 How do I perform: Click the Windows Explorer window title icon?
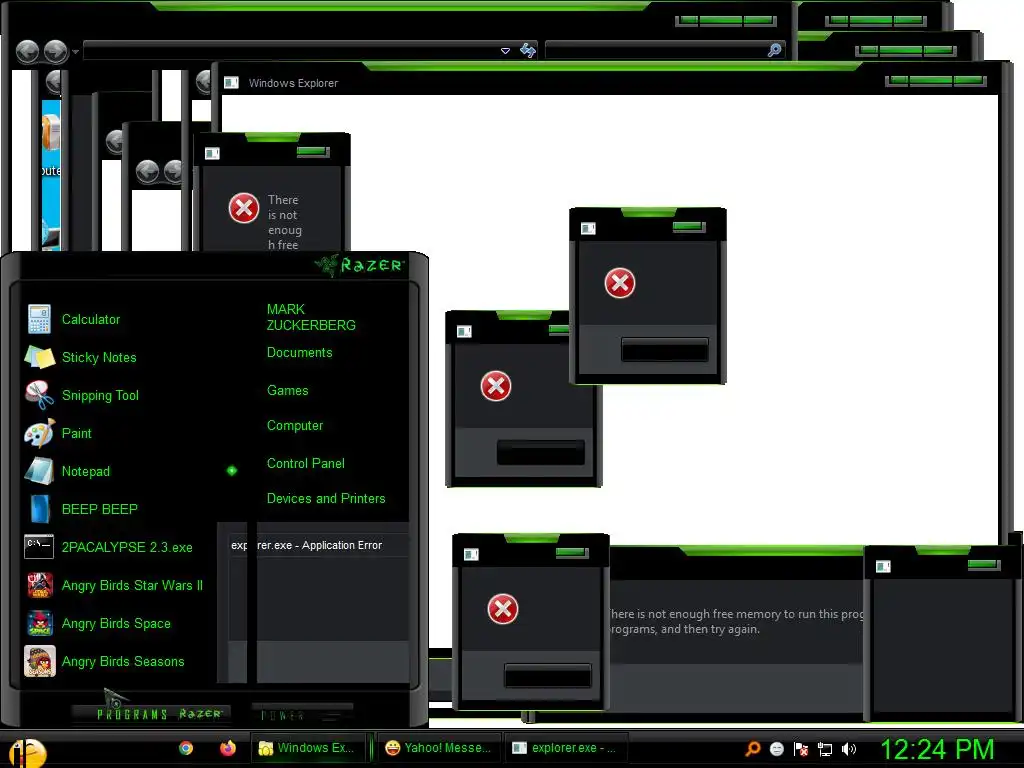pyautogui.click(x=231, y=82)
